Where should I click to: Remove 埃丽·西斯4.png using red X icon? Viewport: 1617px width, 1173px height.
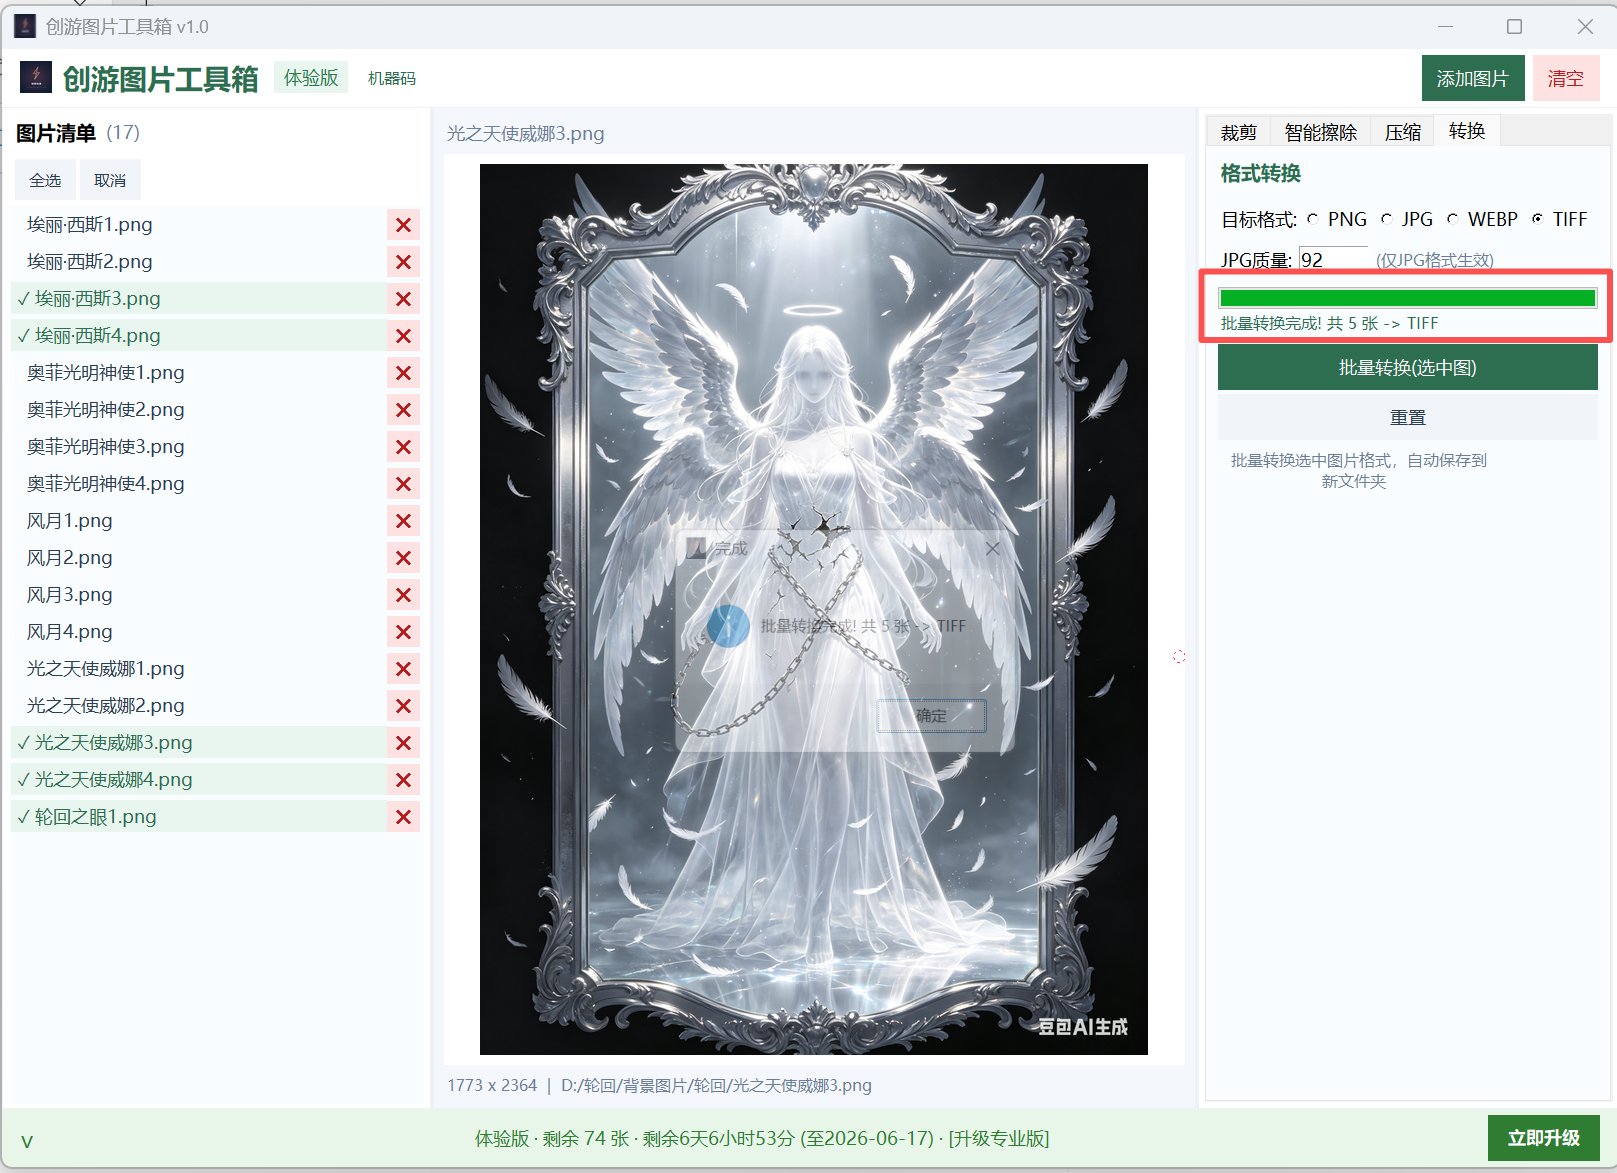pos(403,336)
